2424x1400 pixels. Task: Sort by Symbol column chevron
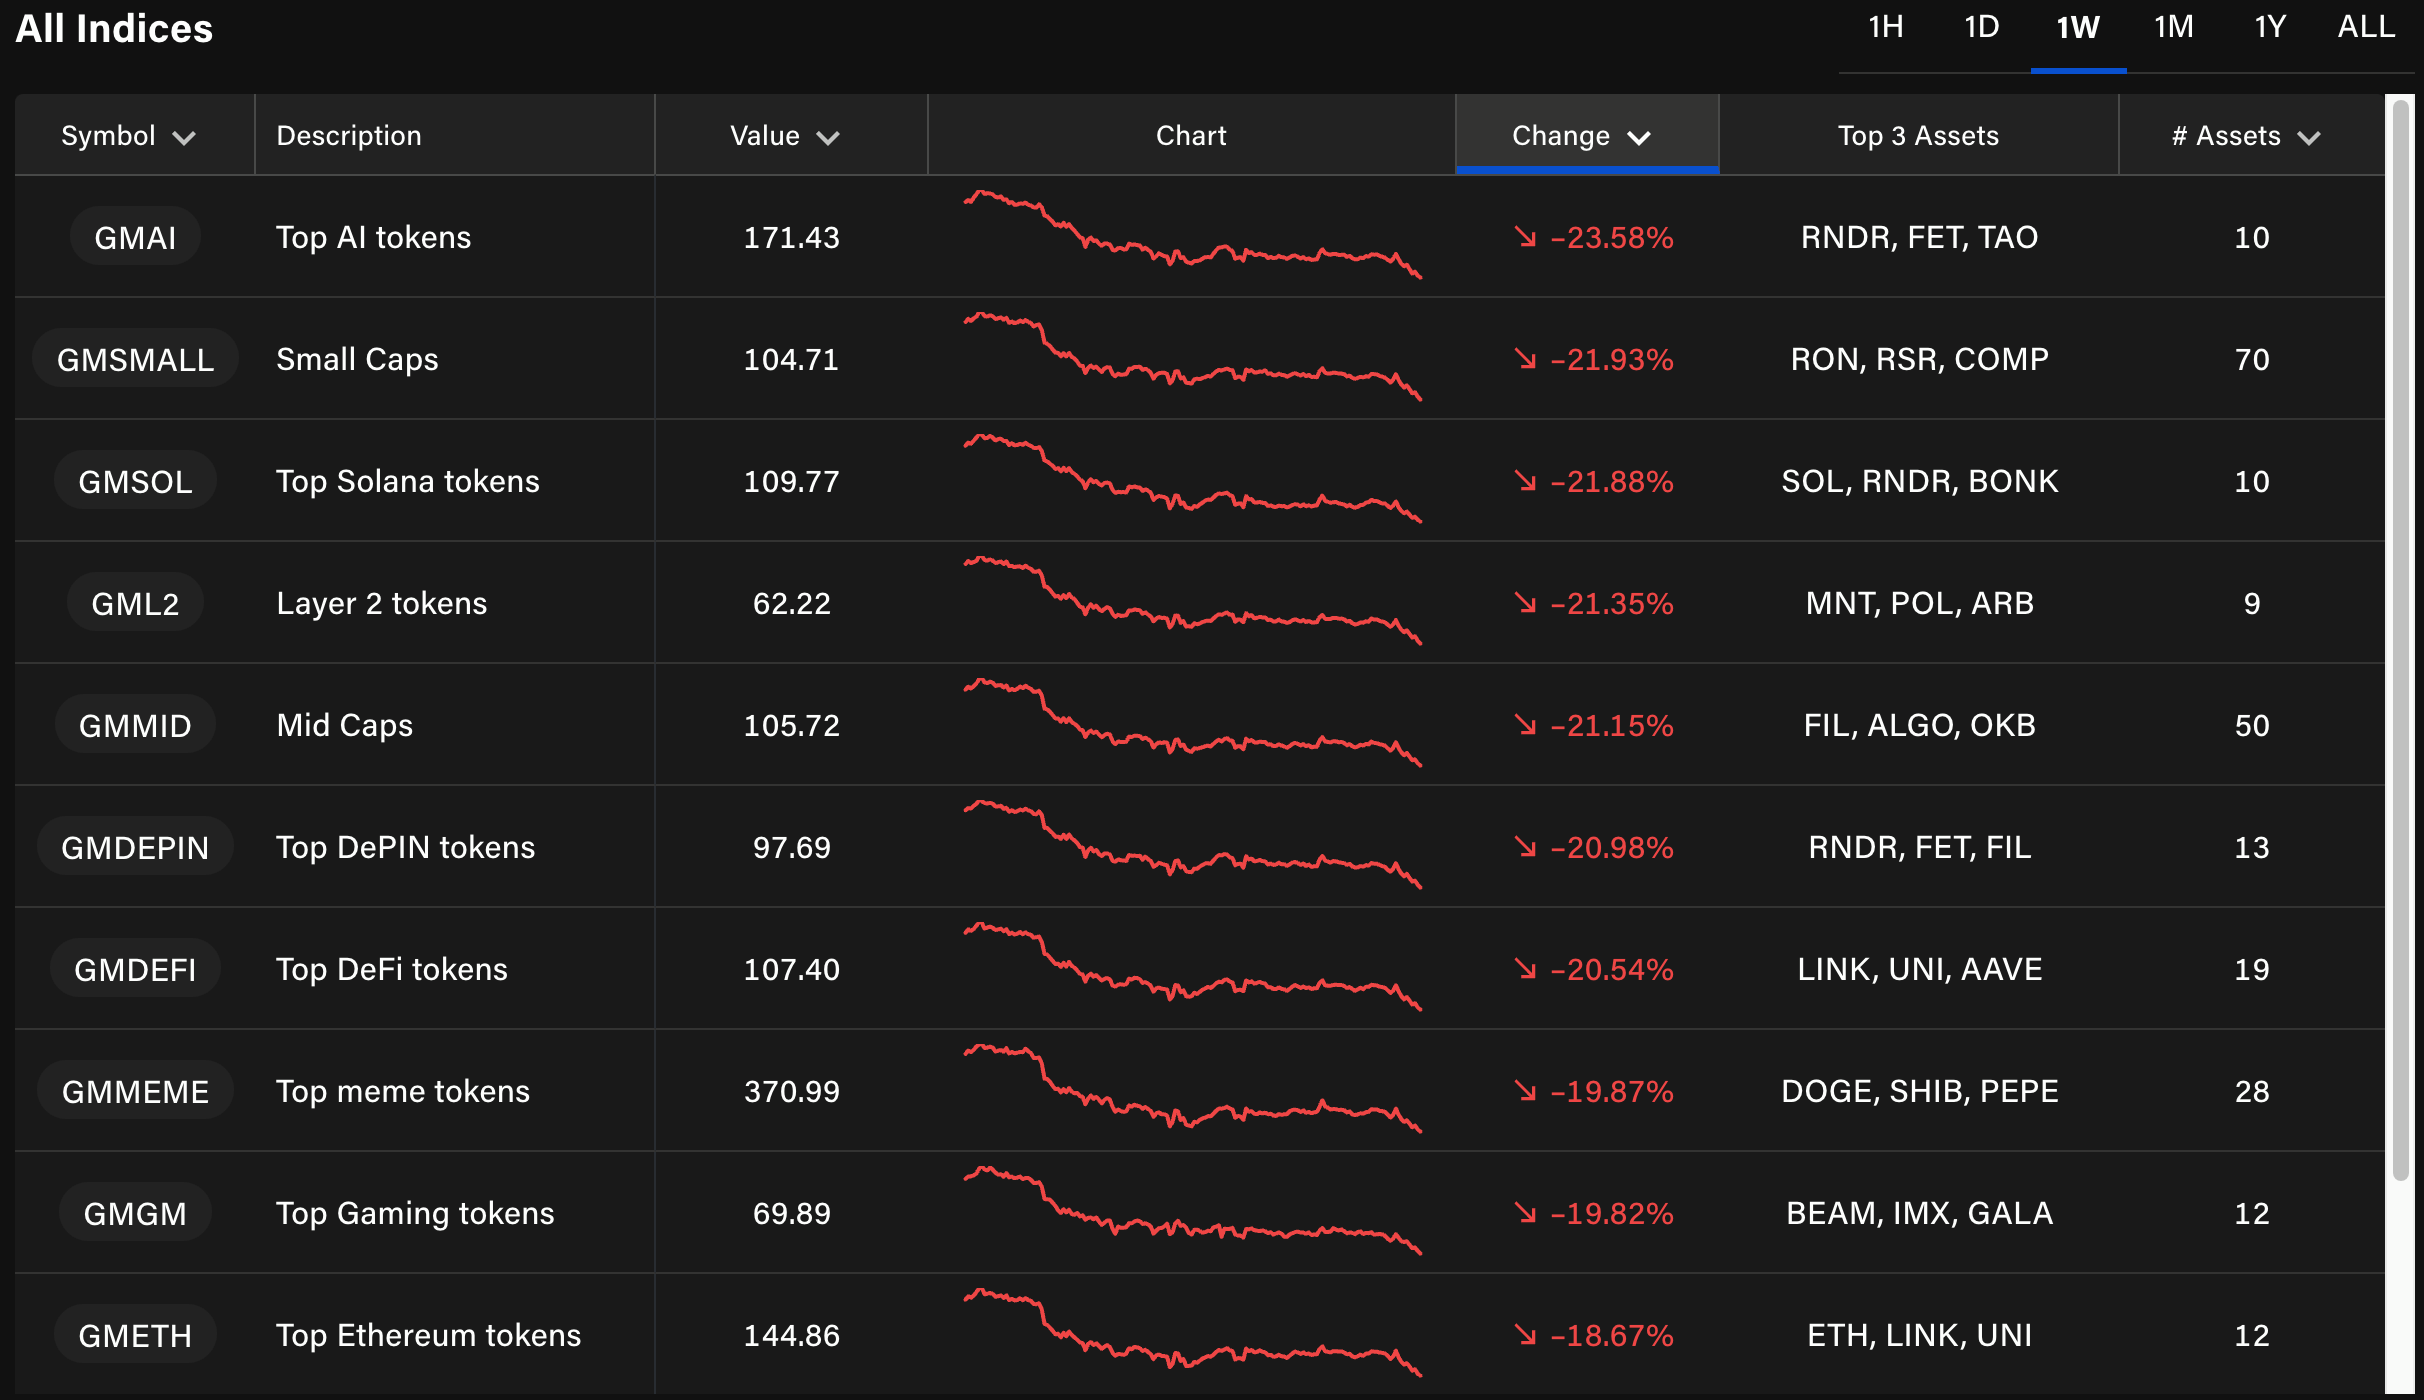click(184, 137)
